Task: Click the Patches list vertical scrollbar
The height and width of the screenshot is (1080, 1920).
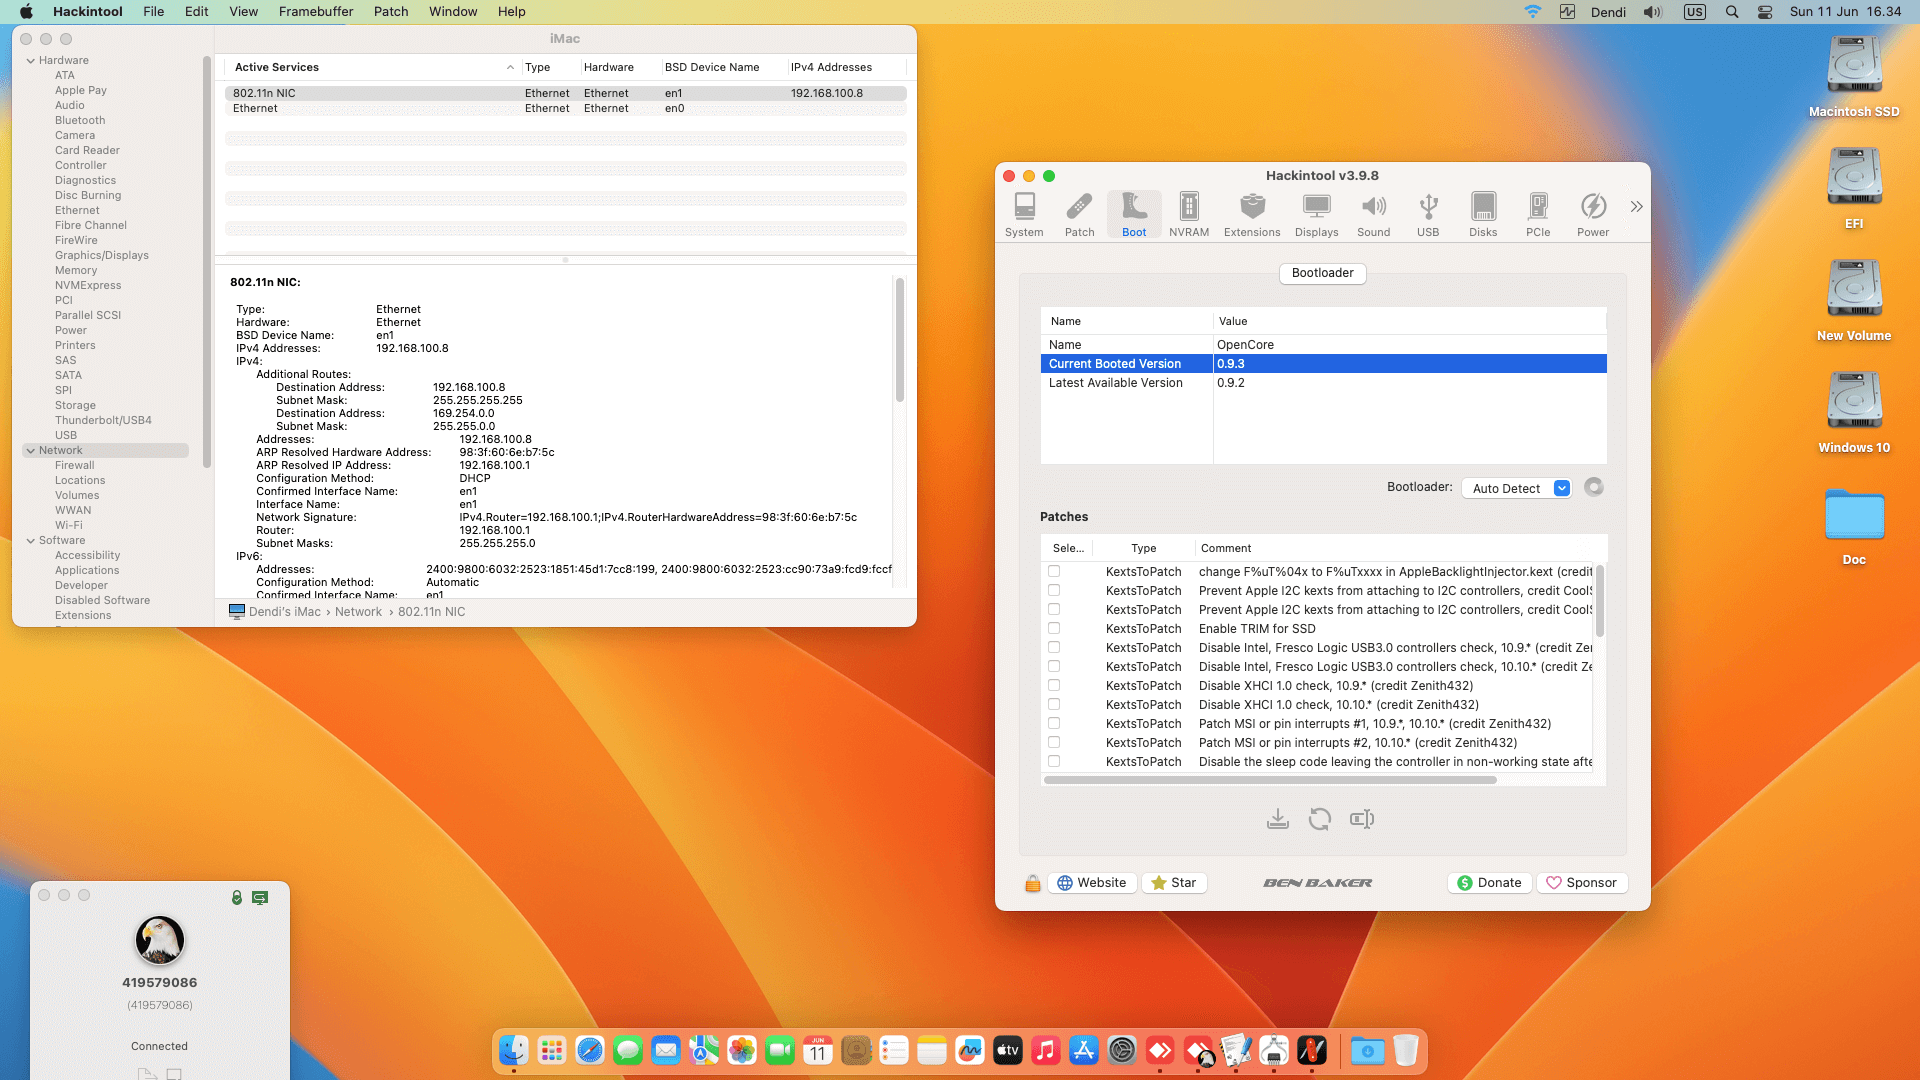Action: pos(1599,600)
